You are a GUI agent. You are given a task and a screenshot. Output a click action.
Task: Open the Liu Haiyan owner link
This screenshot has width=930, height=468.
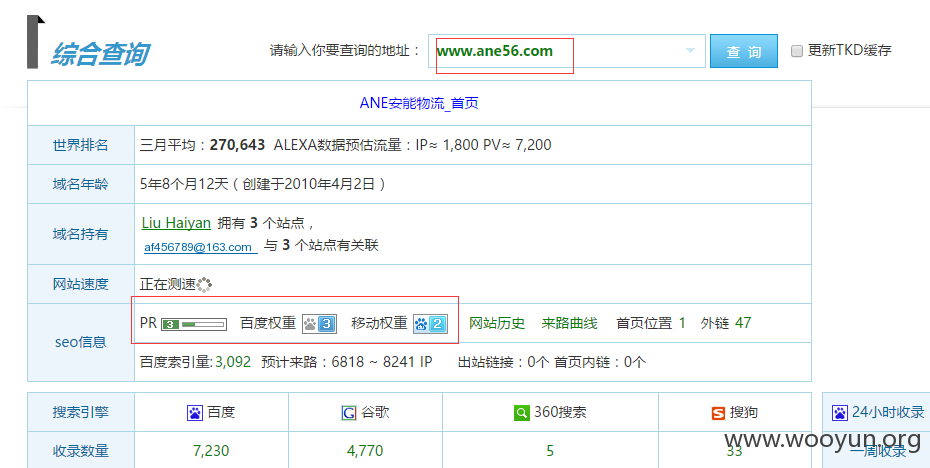[176, 223]
